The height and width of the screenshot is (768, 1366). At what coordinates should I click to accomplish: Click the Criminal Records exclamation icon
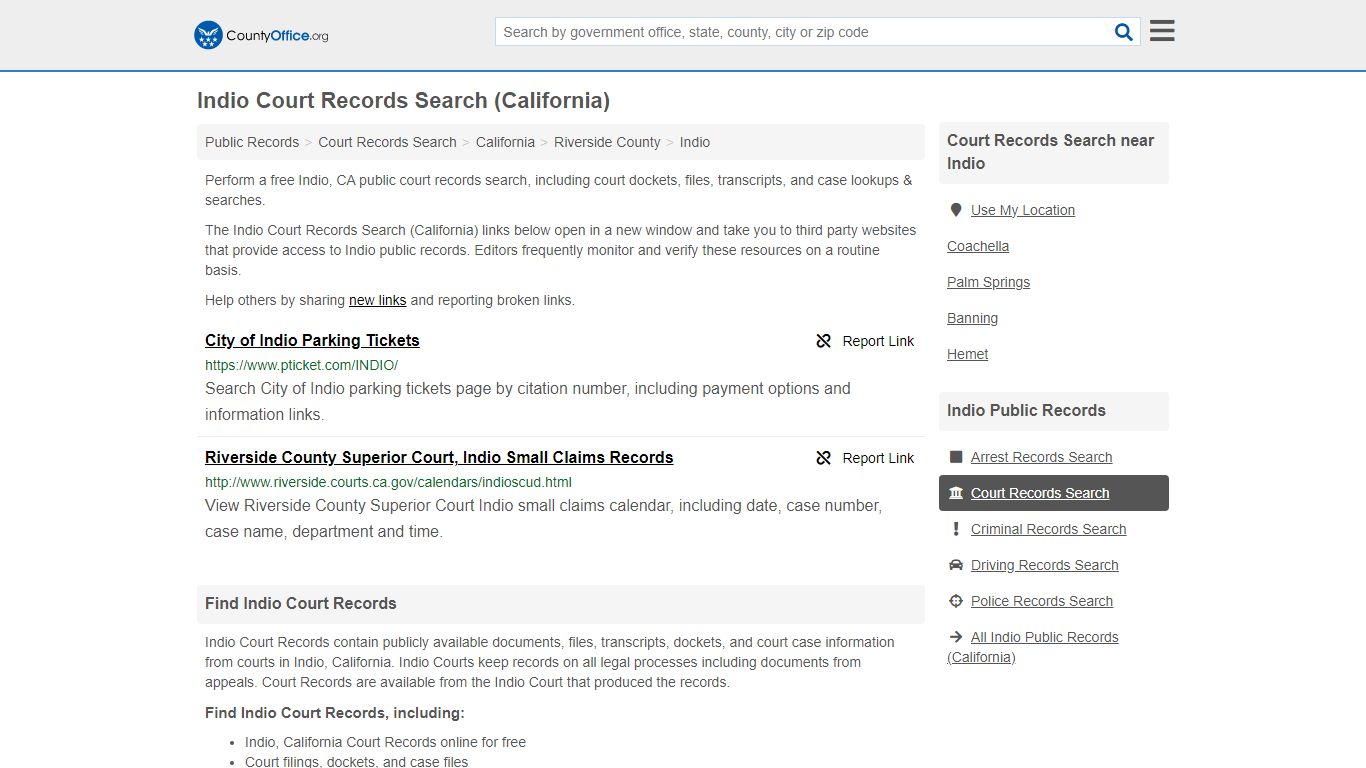(x=956, y=529)
